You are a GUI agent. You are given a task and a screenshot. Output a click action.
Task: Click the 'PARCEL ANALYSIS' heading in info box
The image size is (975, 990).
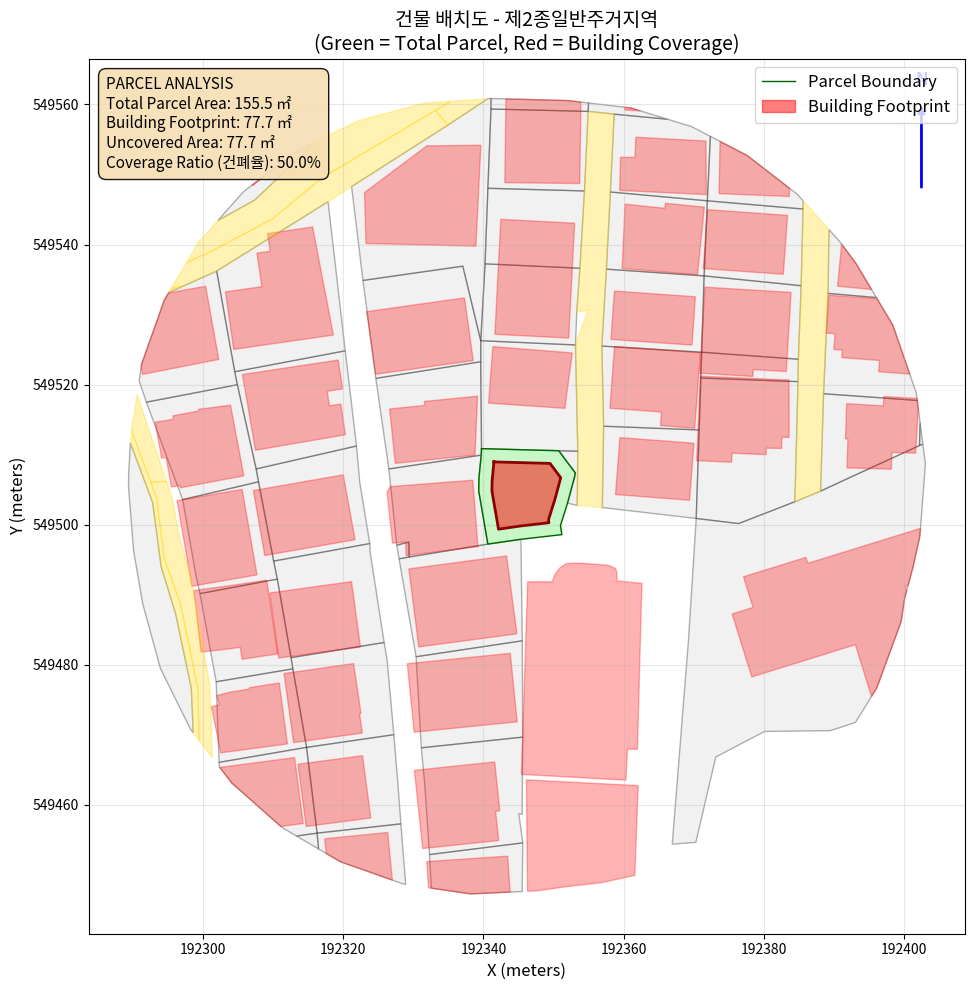(x=169, y=83)
